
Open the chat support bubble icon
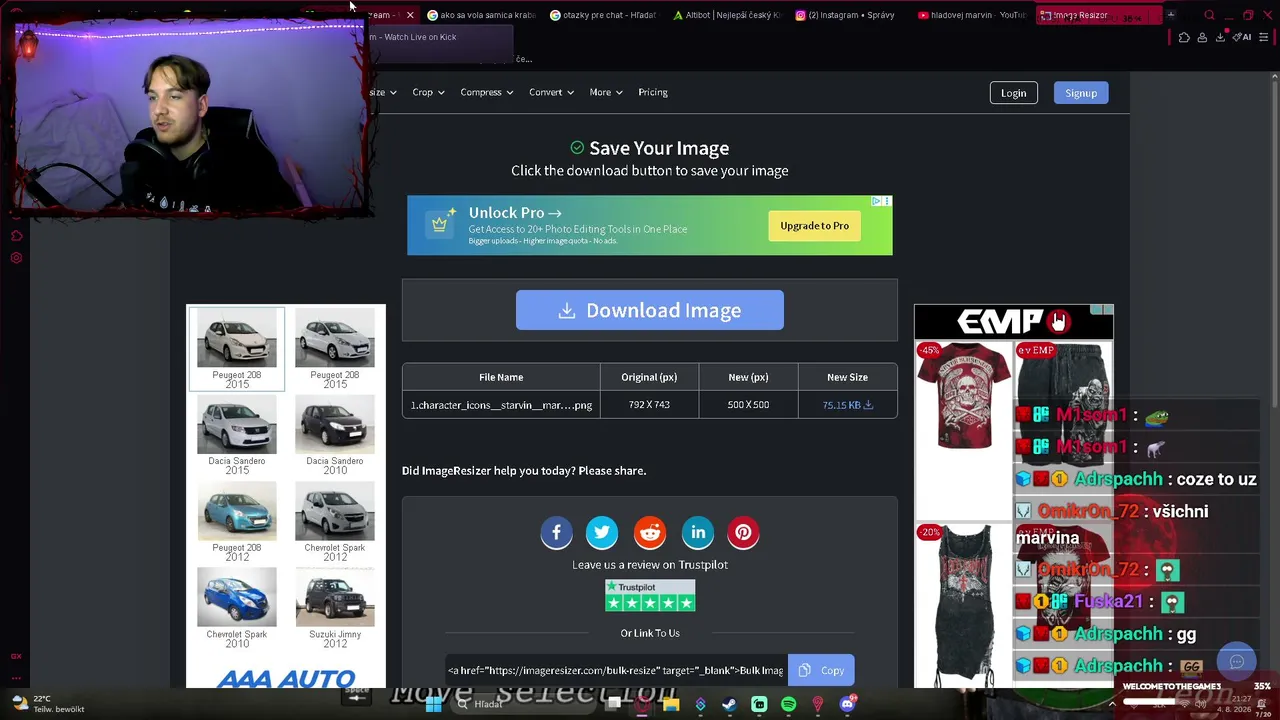pyautogui.click(x=1237, y=662)
